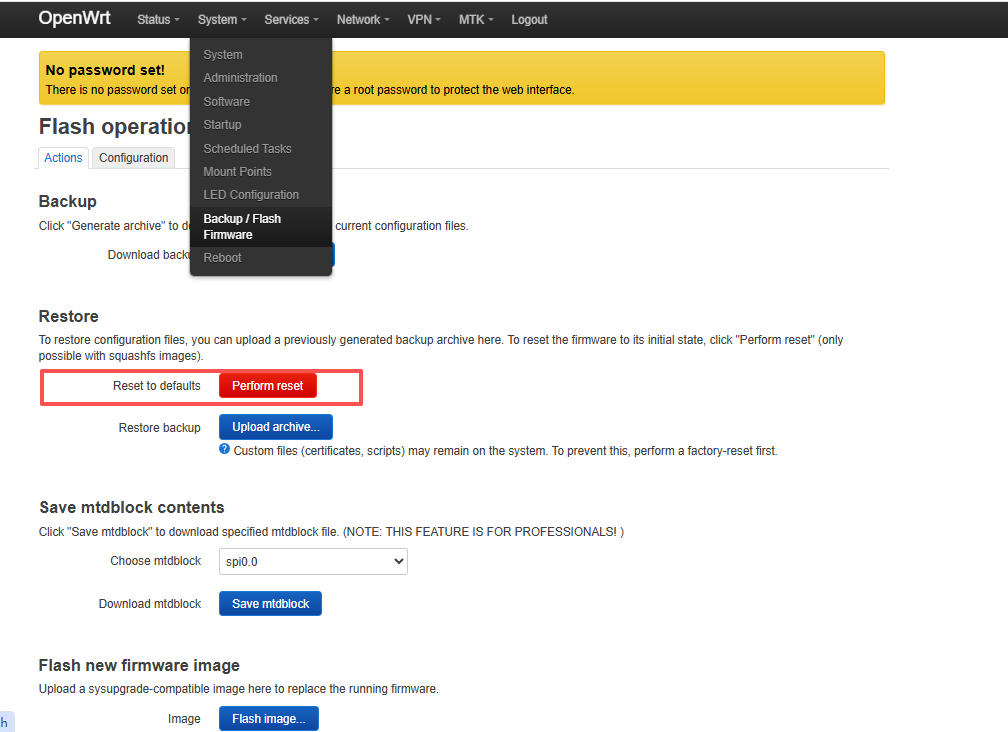Open the Choose mtdblock spi0.0 dropdown
The image size is (1008, 732).
(313, 562)
